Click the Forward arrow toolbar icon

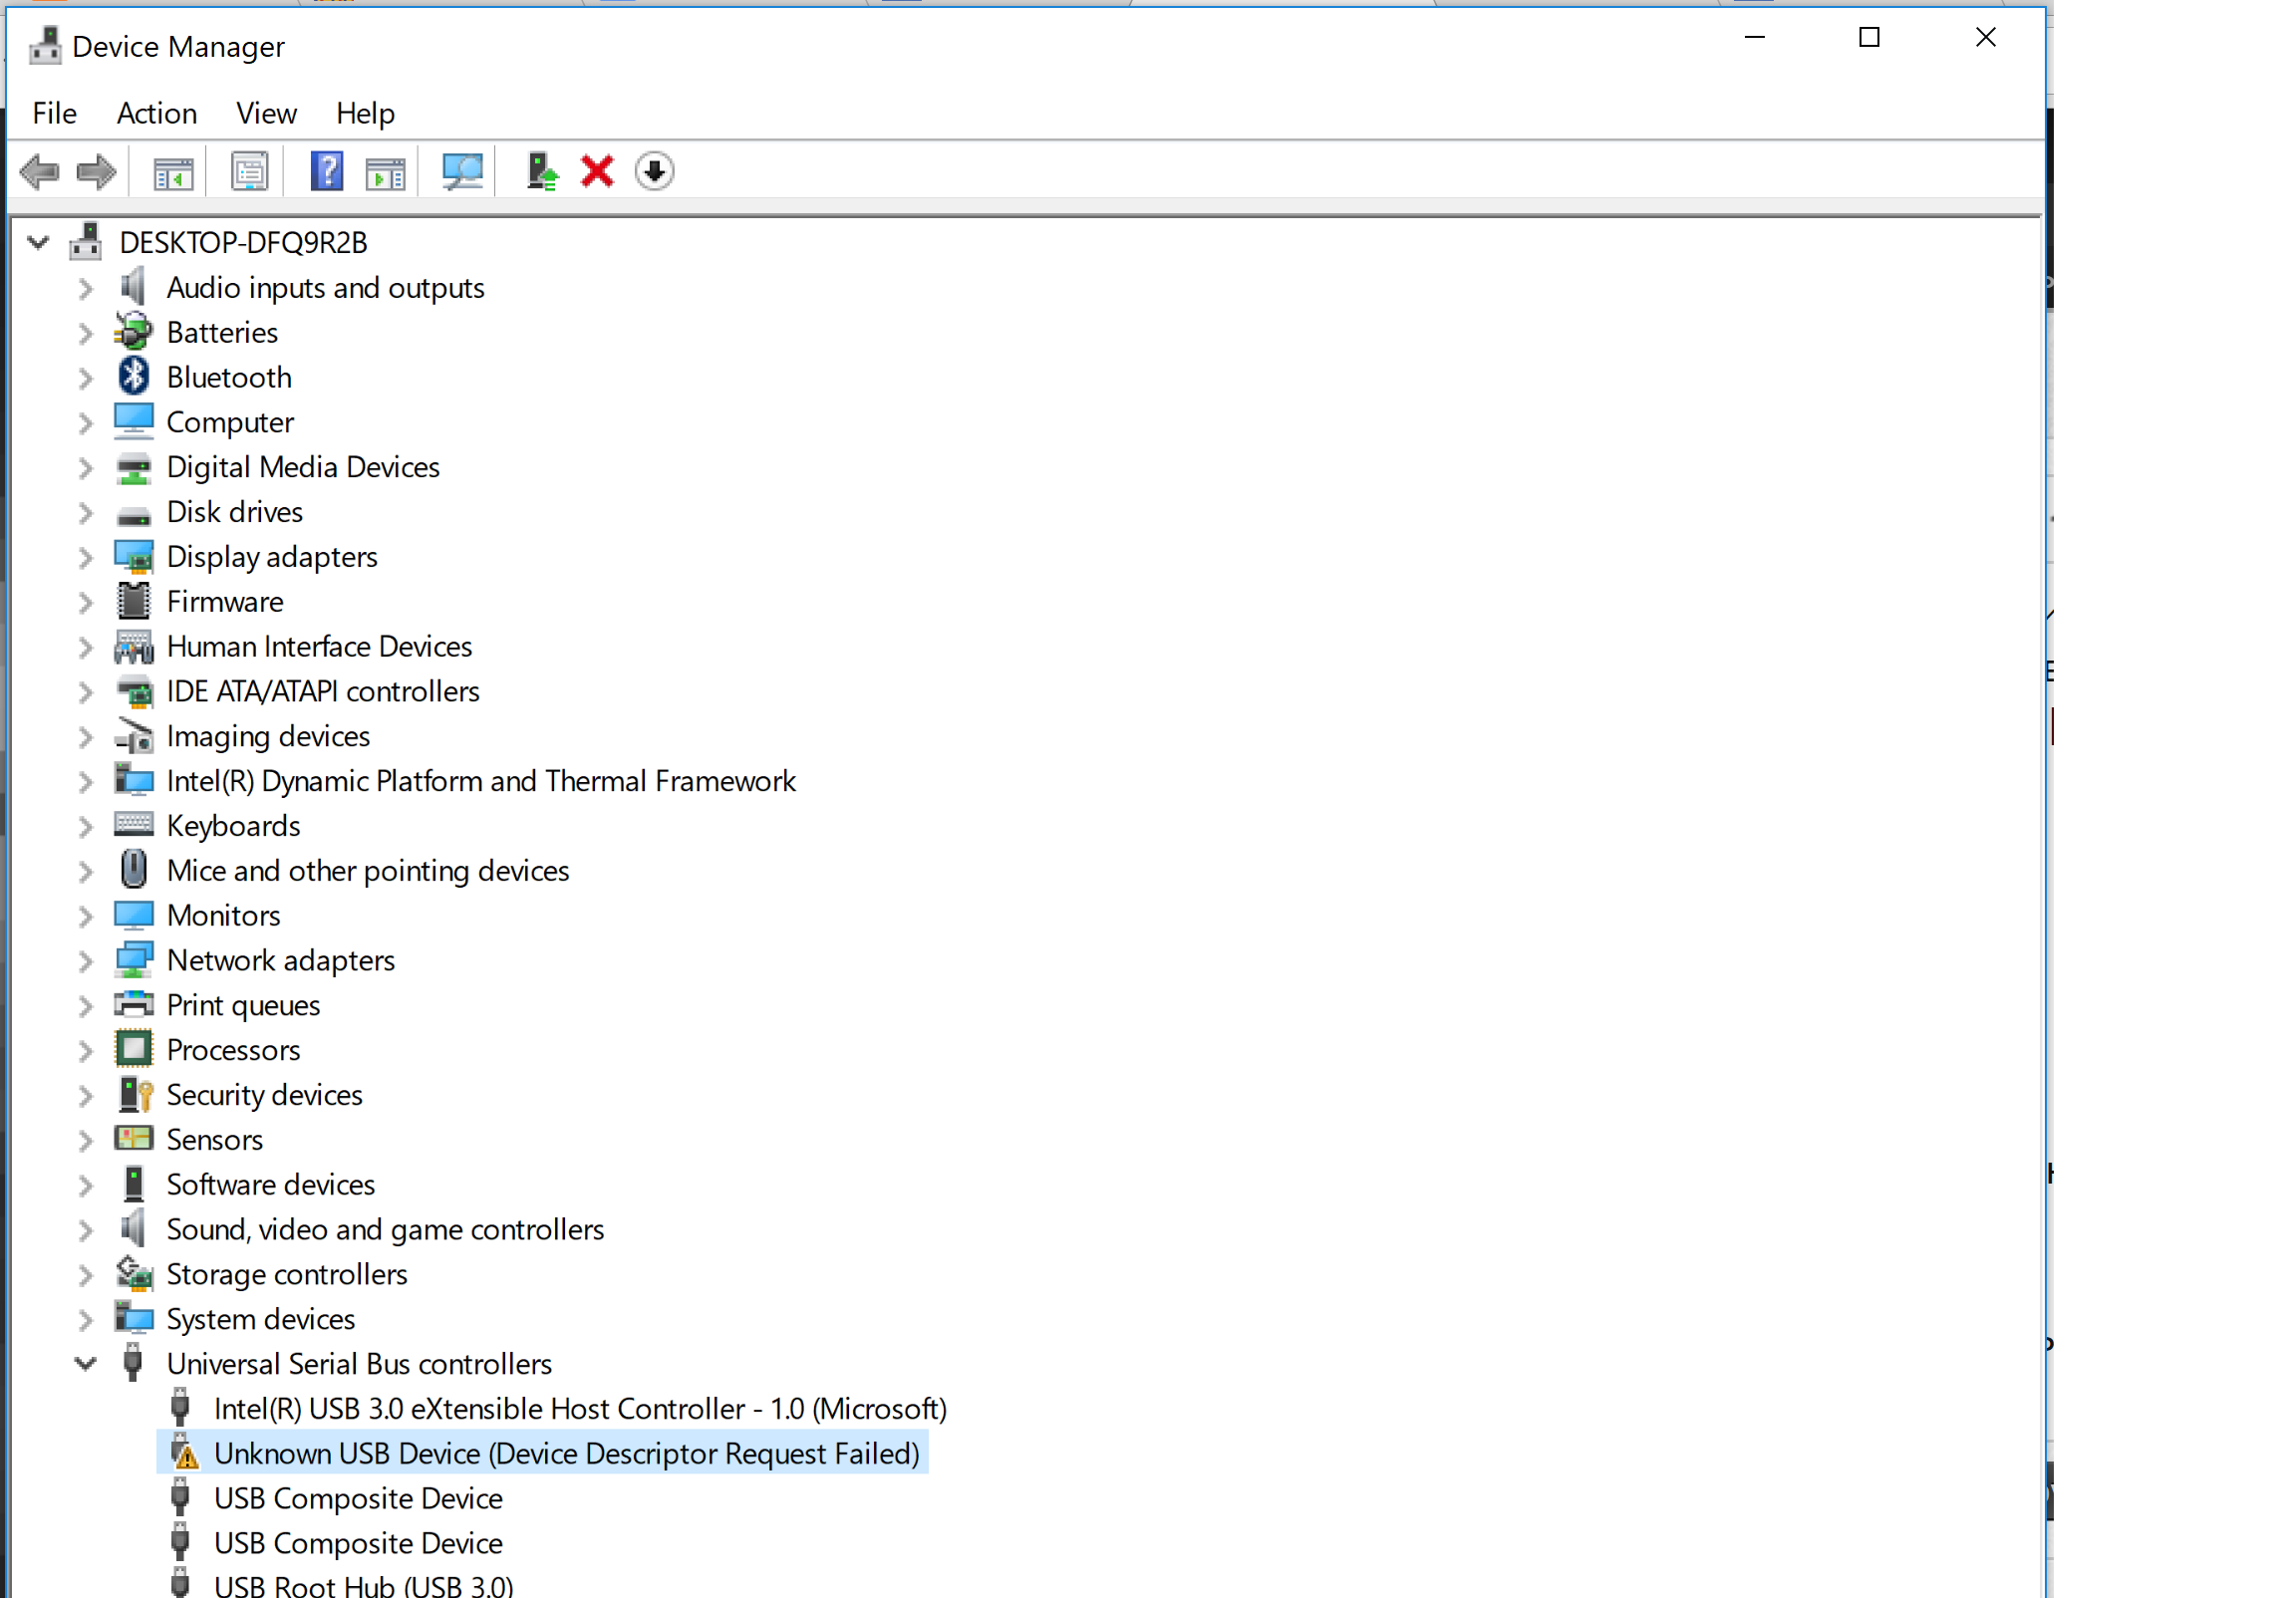coord(96,172)
